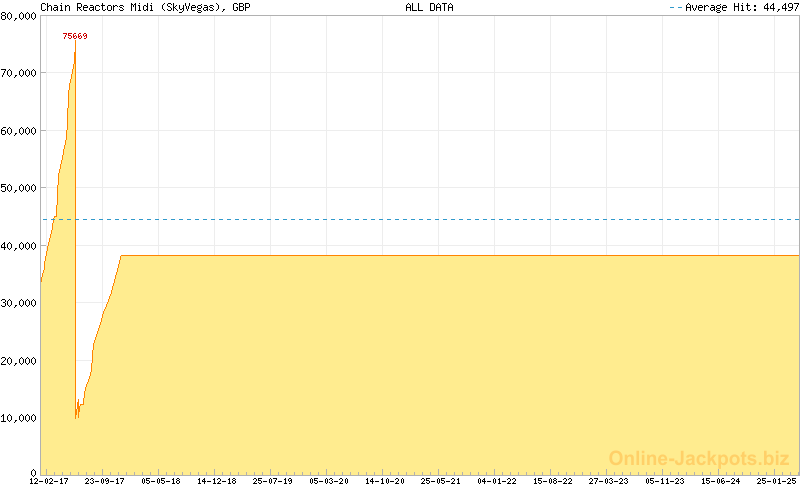Select the 12-02-17 date on x-axis
The height and width of the screenshot is (490, 800).
[x=48, y=481]
